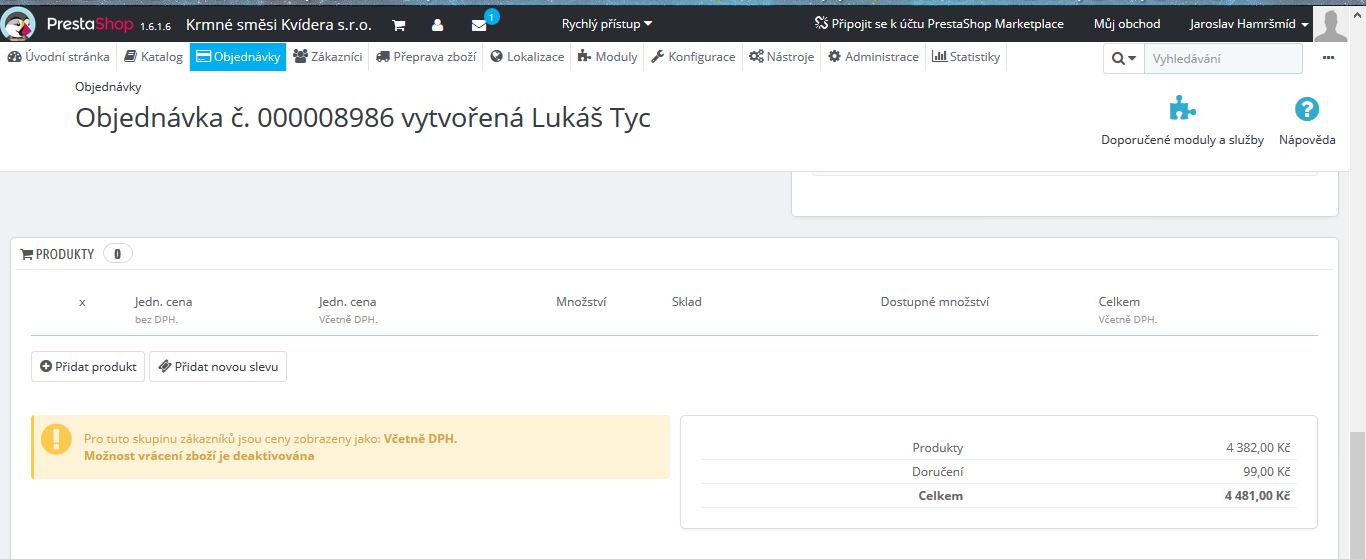The image size is (1366, 559).
Task: Open the Administrace menu
Action: point(873,57)
